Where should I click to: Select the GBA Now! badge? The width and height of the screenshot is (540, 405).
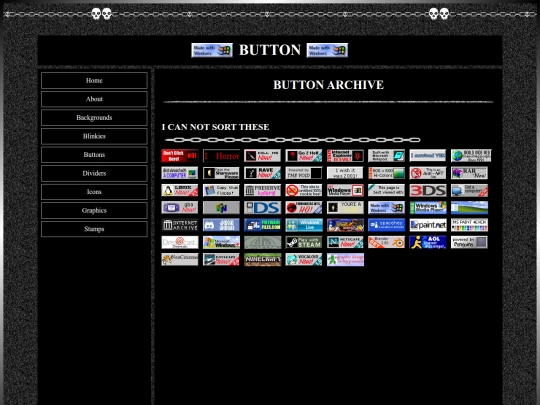click(180, 208)
